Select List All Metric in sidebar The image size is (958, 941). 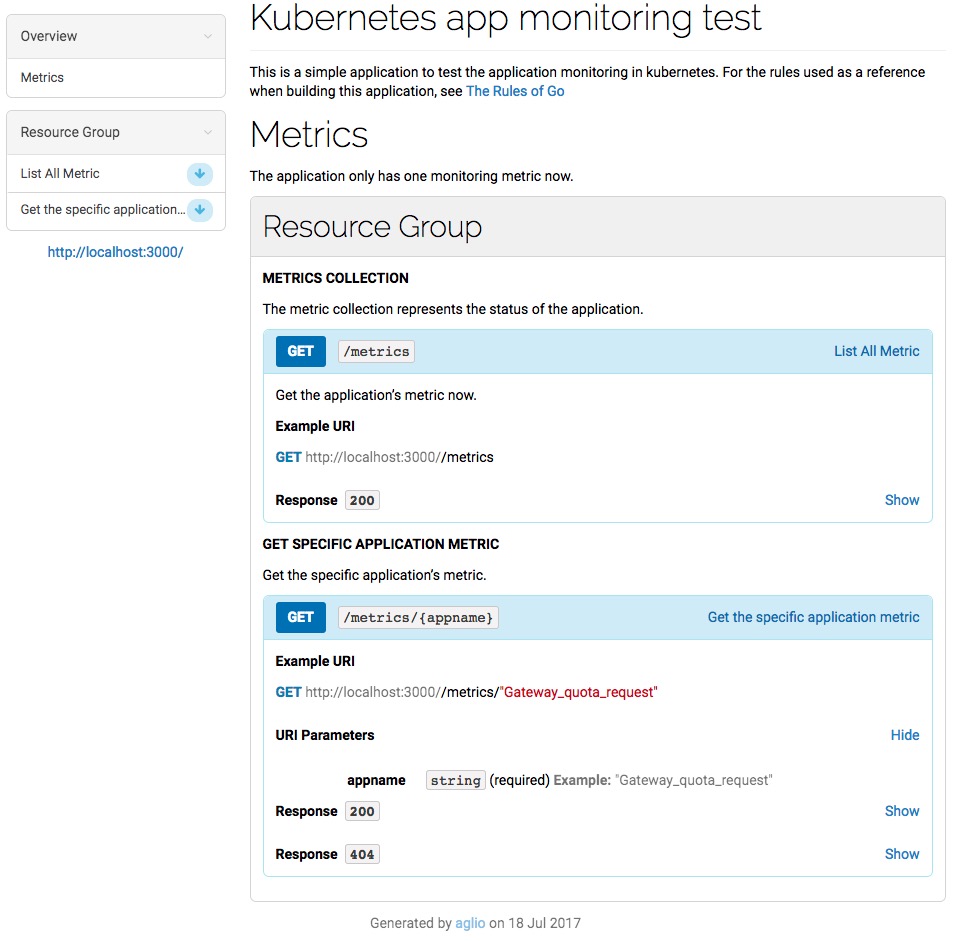pyautogui.click(x=60, y=174)
